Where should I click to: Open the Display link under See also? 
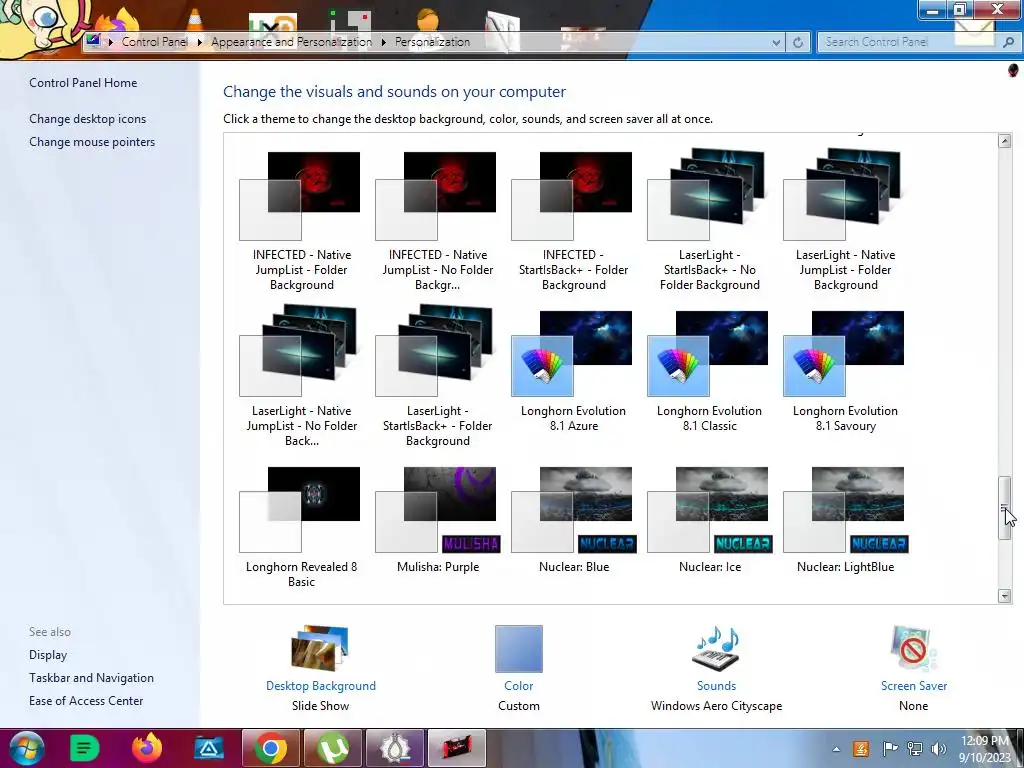pos(48,655)
